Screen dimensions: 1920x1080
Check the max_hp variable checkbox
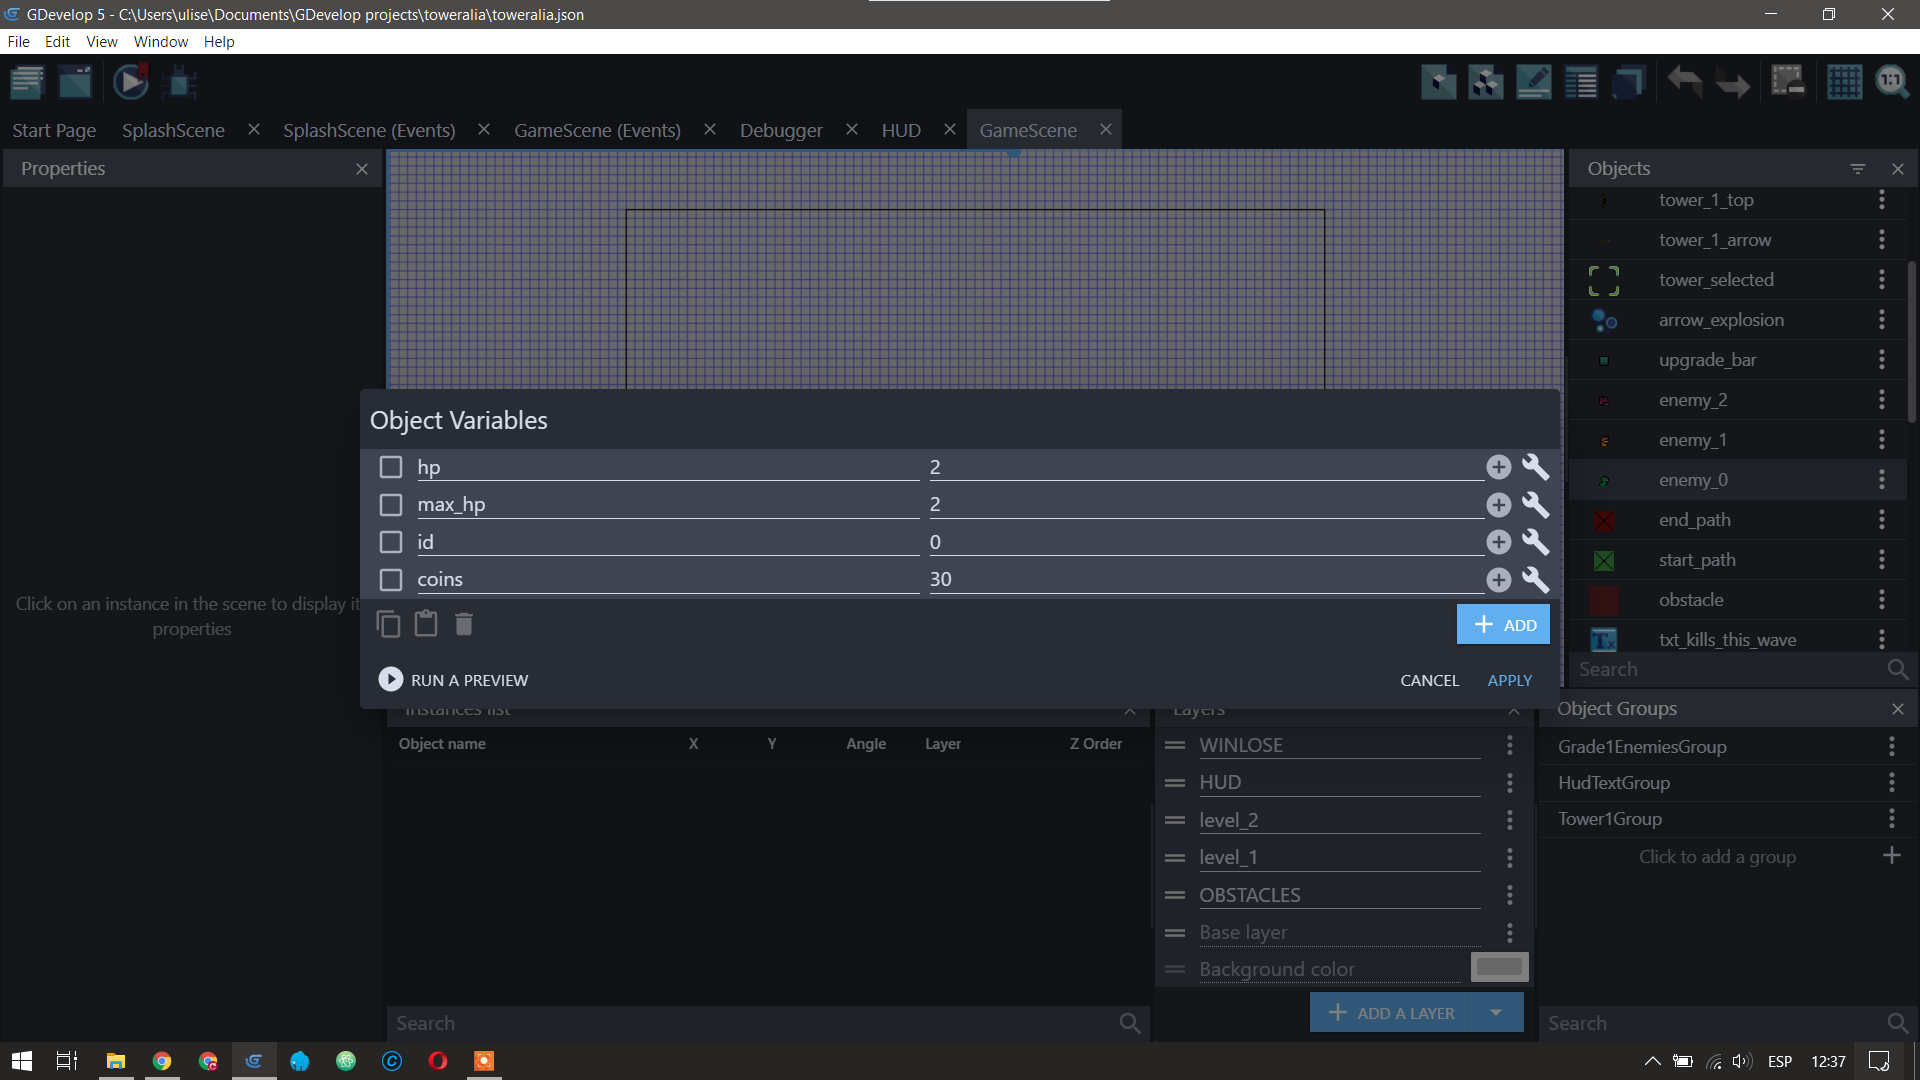click(391, 505)
